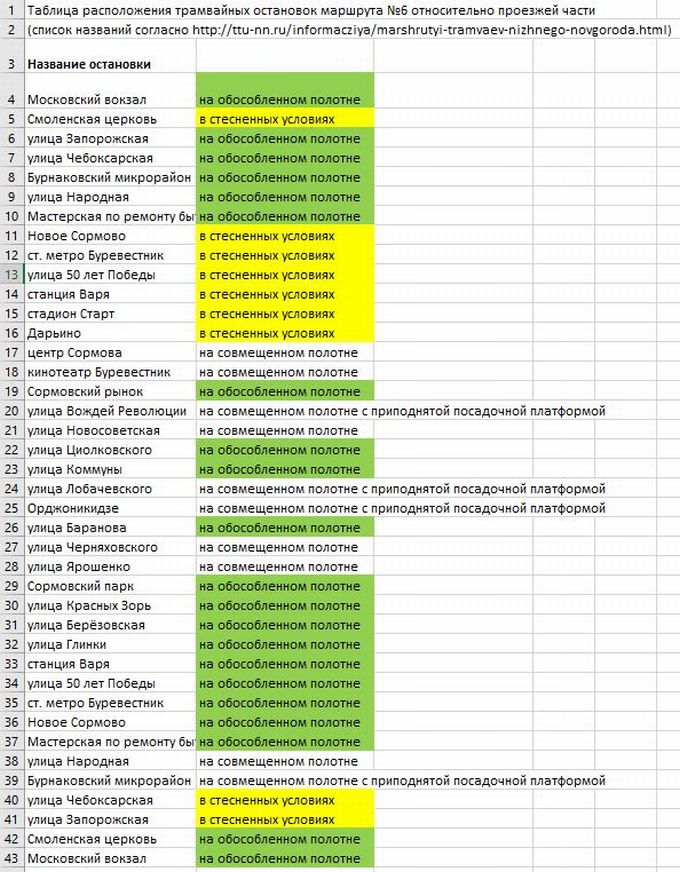Select 'улица Вождей Революции' cell
This screenshot has height=872, width=680.
point(110,411)
